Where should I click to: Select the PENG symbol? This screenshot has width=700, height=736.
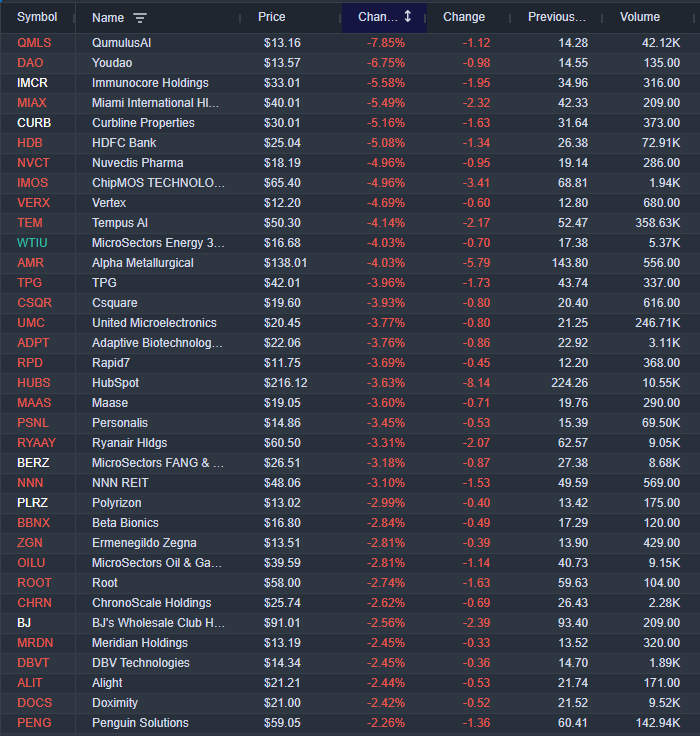point(34,723)
